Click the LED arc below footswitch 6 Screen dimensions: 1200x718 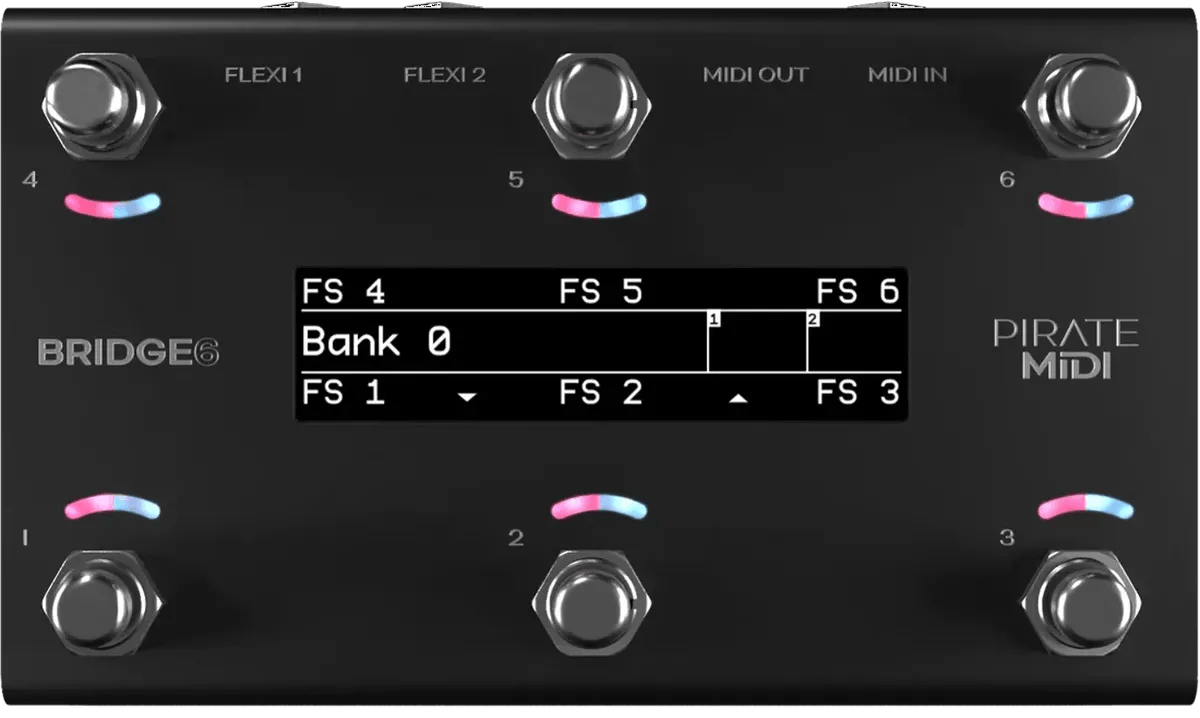point(1086,203)
